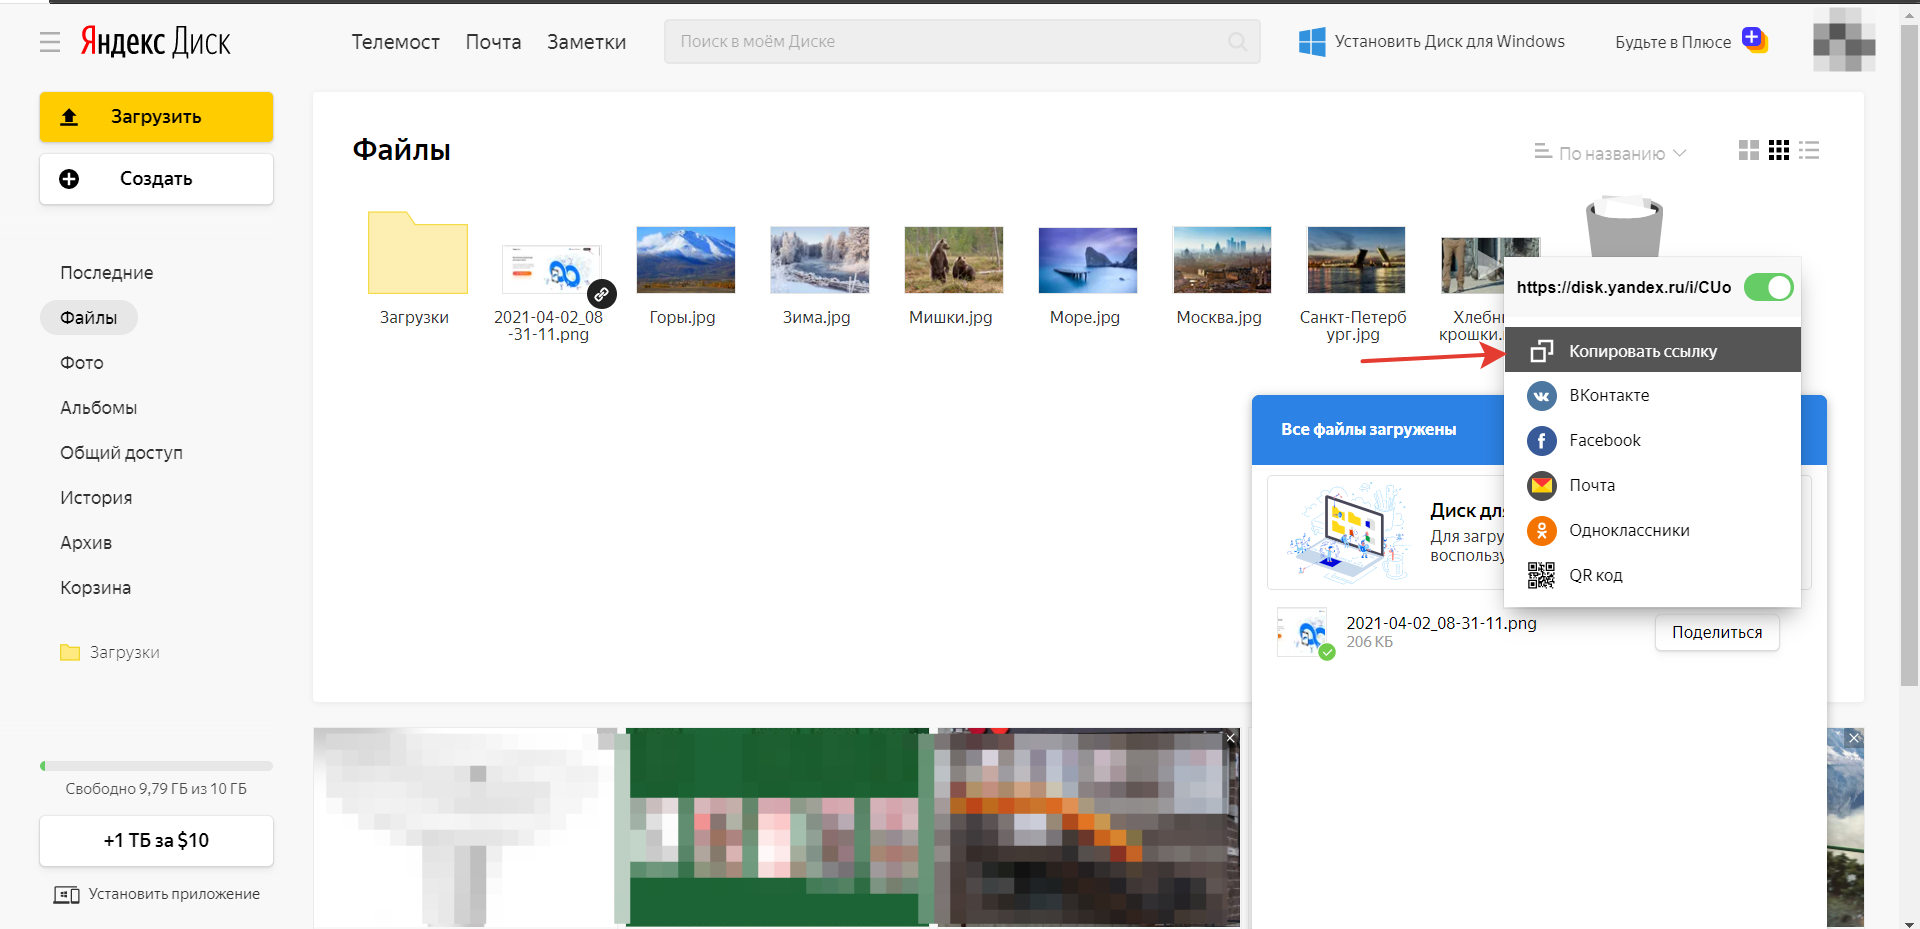
Task: Click the storage usage progress bar
Action: pyautogui.click(x=156, y=766)
